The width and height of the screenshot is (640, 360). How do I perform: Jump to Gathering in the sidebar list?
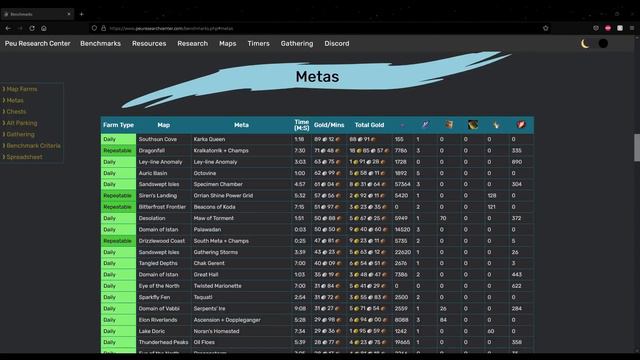(20, 134)
